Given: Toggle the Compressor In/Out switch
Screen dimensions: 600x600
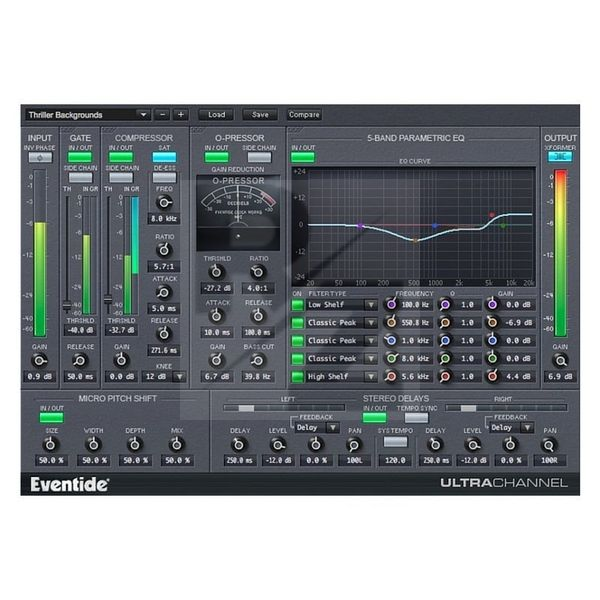Looking at the screenshot, I should click(121, 157).
